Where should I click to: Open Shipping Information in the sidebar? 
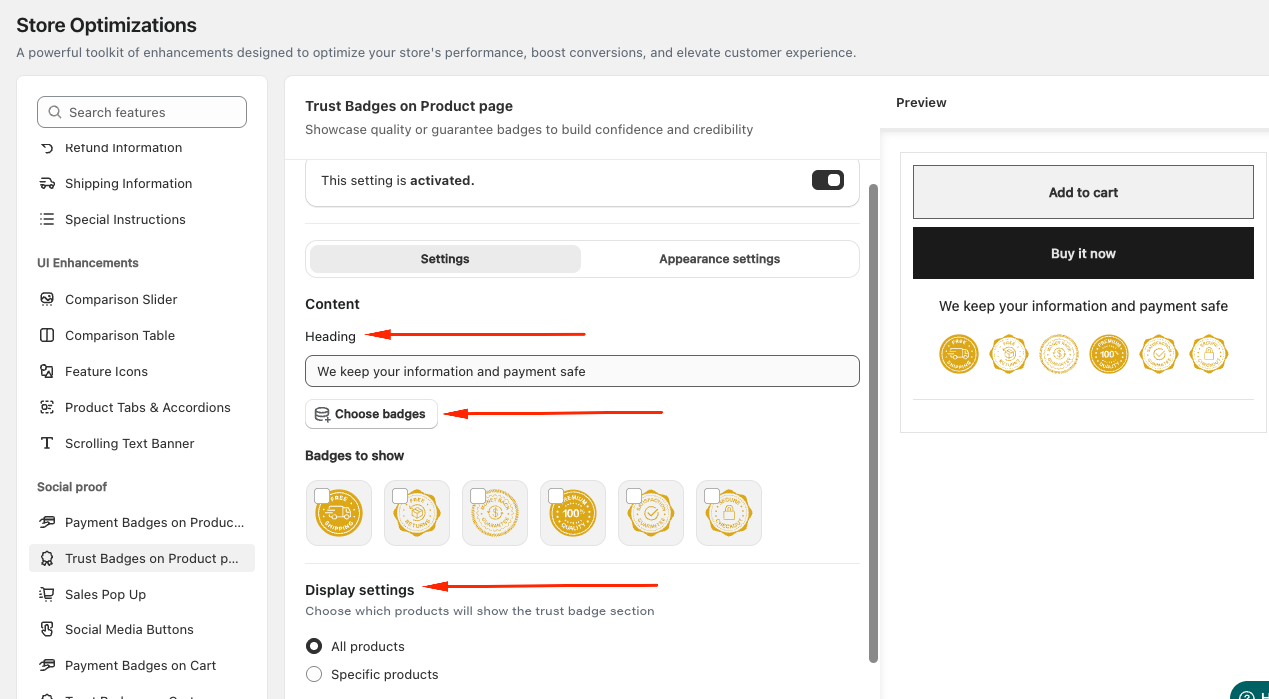pos(142,183)
